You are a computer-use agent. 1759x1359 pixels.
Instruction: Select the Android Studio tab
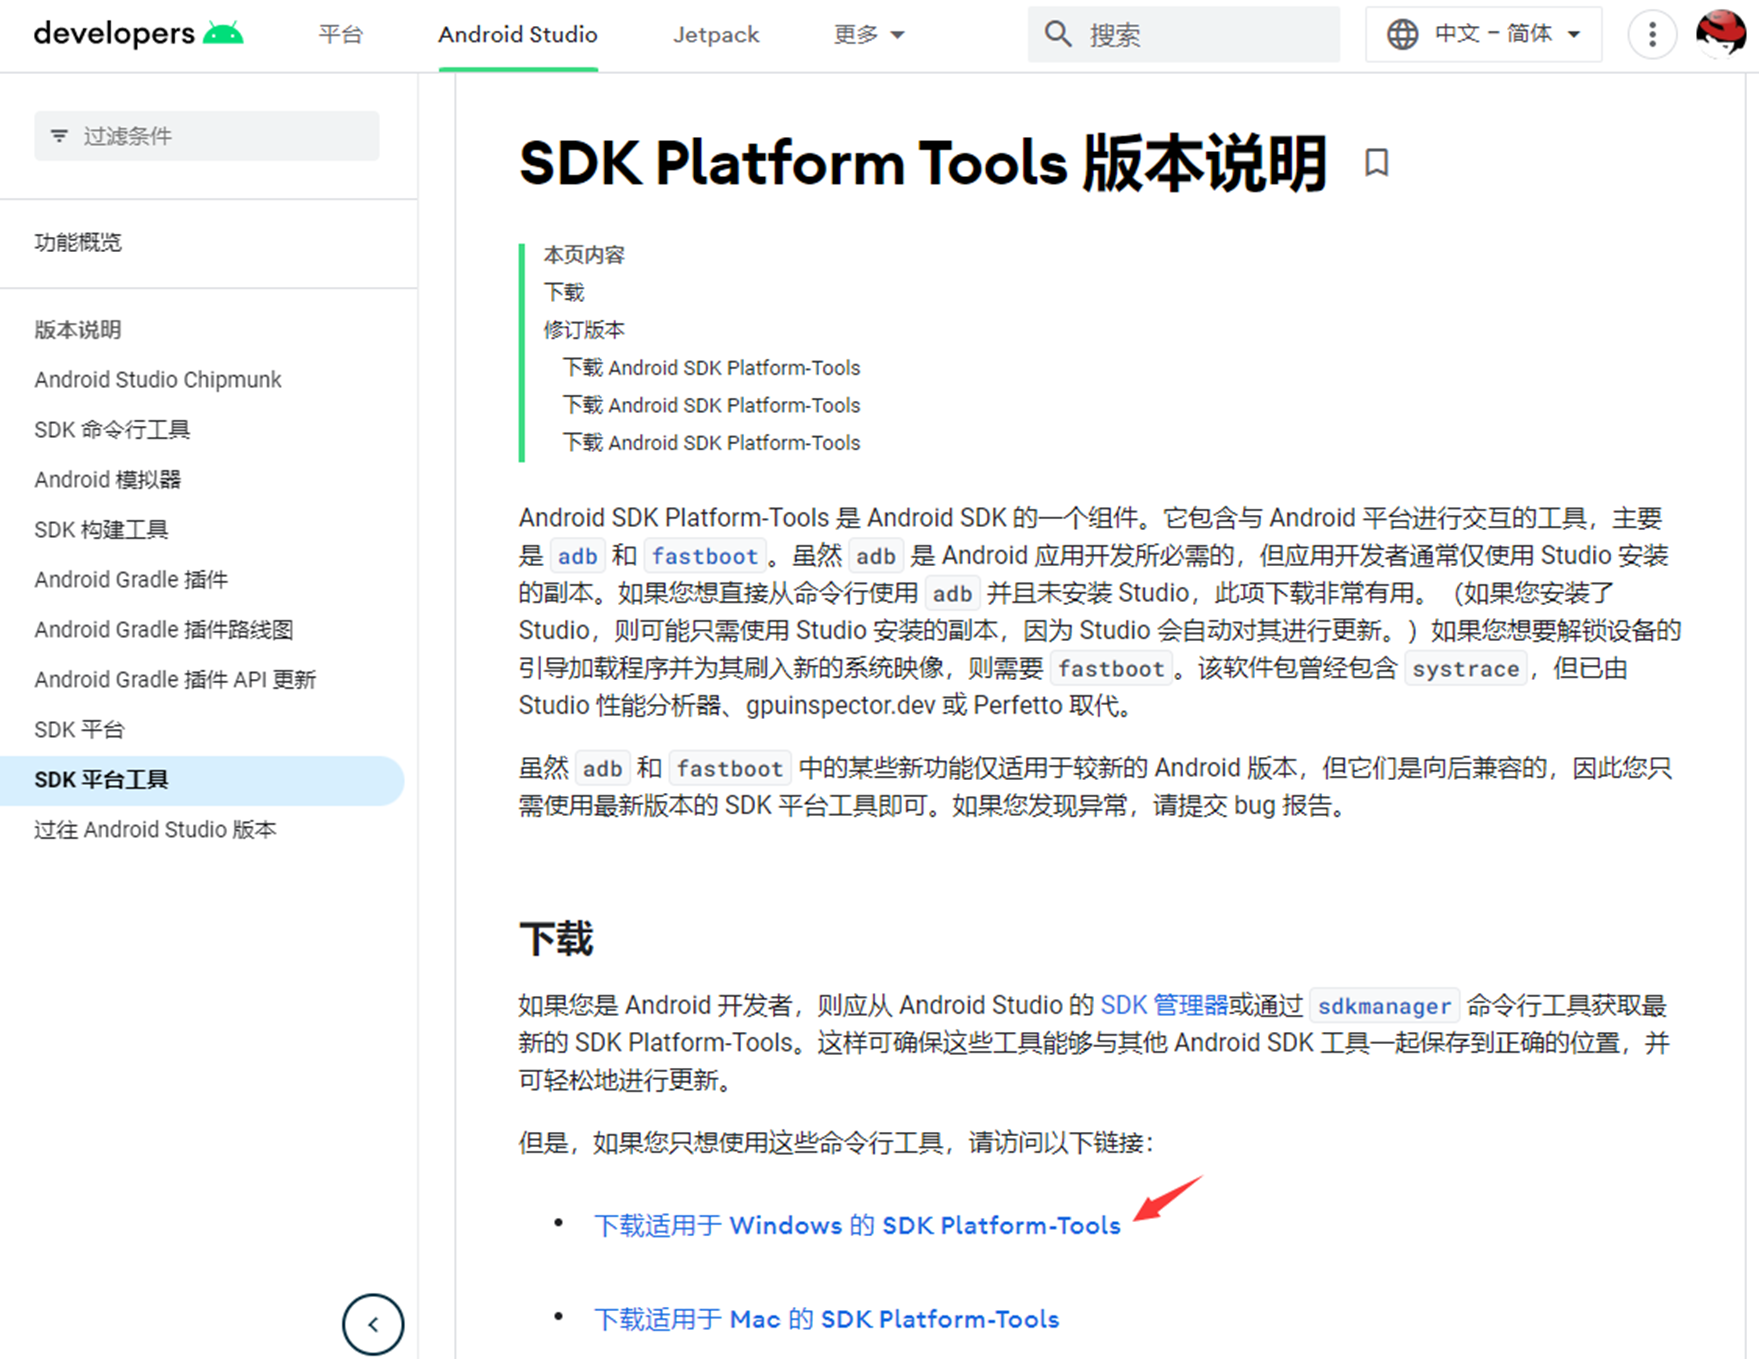[x=518, y=35]
